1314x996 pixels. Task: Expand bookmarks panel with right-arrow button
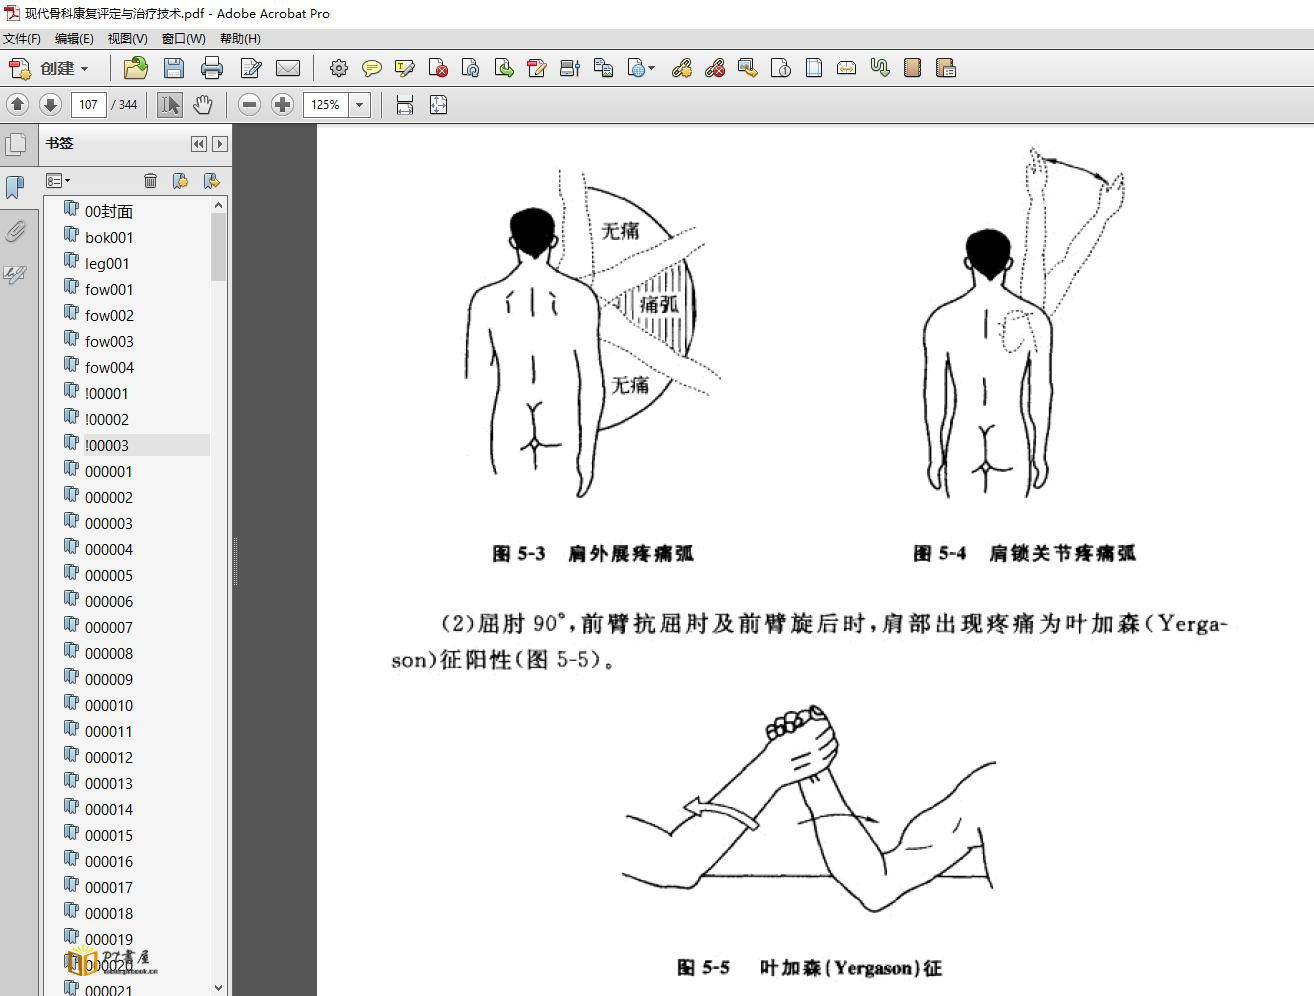pos(220,144)
